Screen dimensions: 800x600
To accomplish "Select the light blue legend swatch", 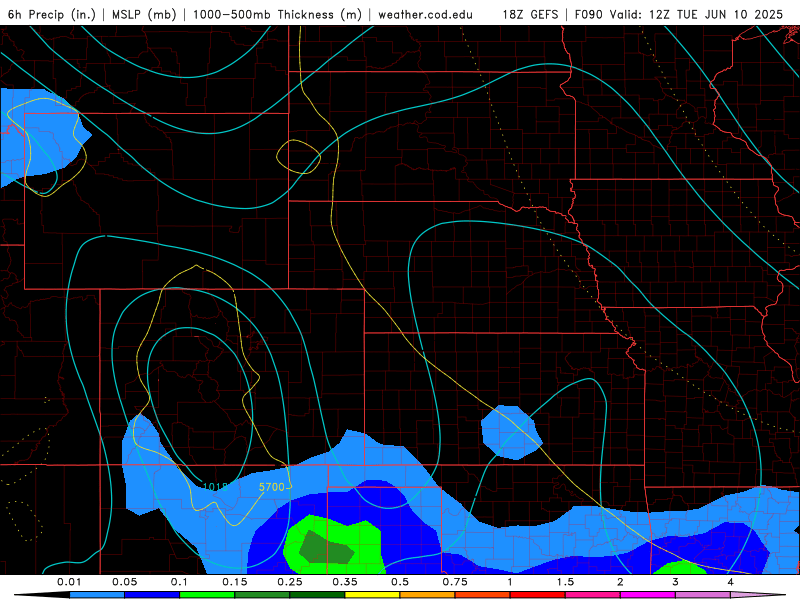I will coord(97,595).
